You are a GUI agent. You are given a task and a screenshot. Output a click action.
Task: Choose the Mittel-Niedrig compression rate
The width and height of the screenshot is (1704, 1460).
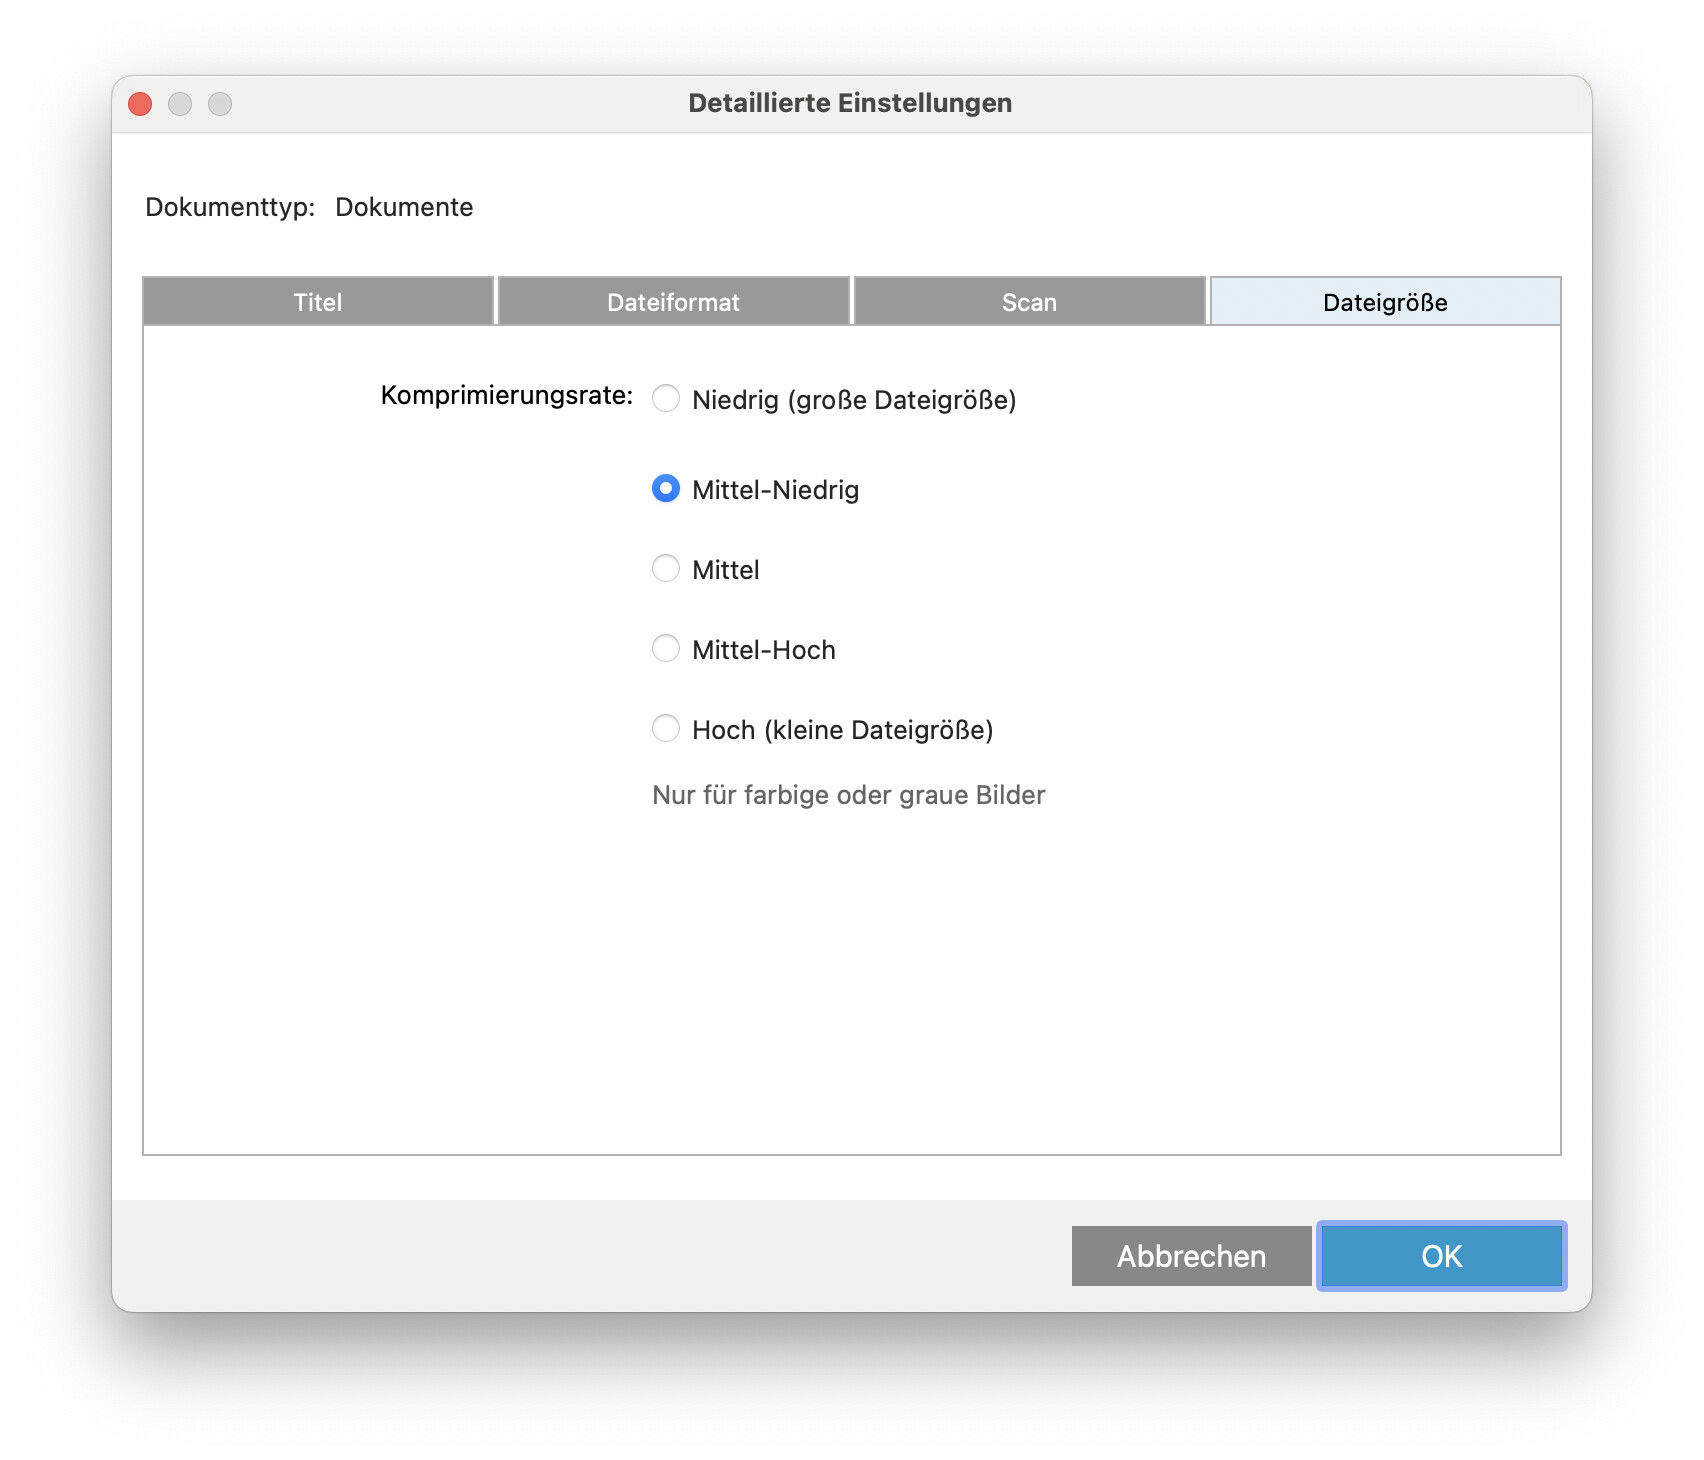point(666,489)
